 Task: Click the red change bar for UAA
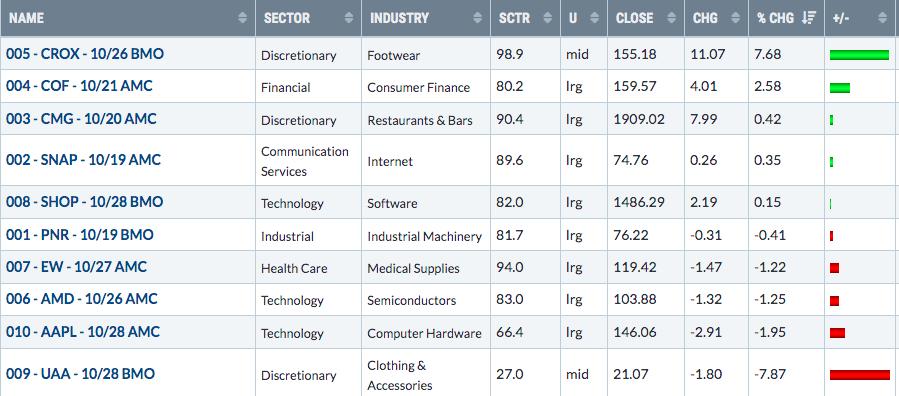[x=859, y=375]
